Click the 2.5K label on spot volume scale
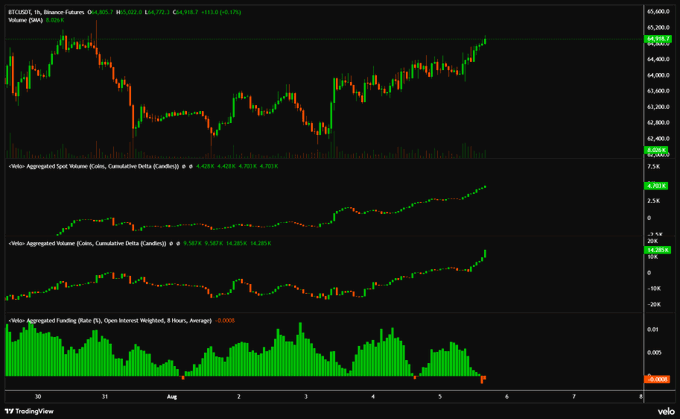 pyautogui.click(x=653, y=201)
